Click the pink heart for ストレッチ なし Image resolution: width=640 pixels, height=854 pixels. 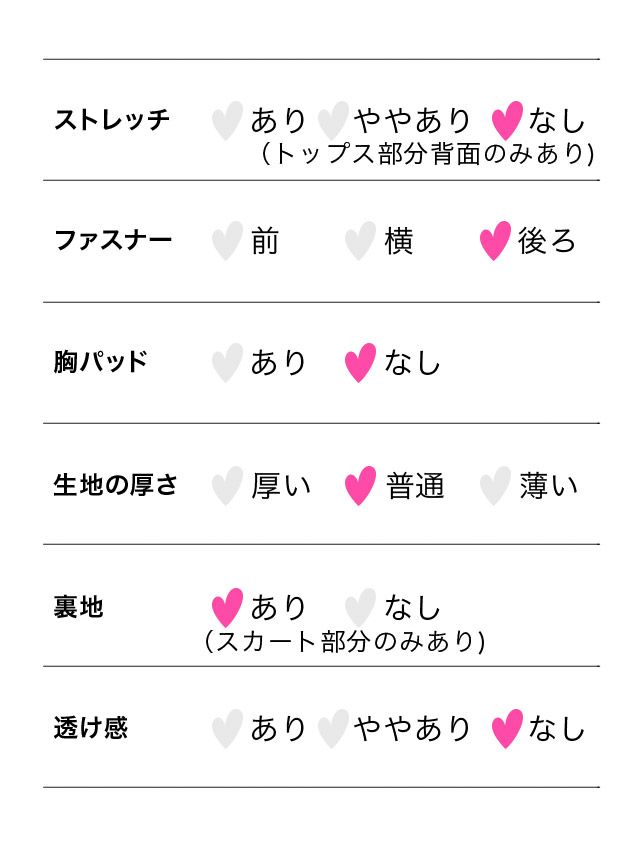(507, 121)
